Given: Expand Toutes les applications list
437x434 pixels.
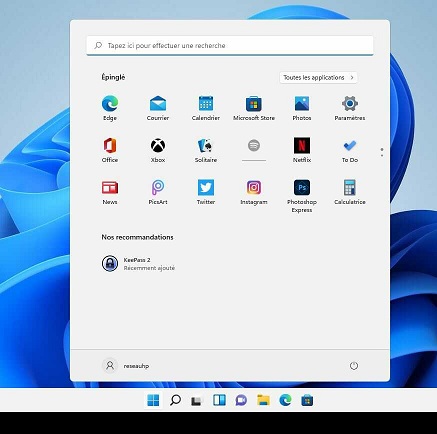Looking at the screenshot, I should (318, 77).
